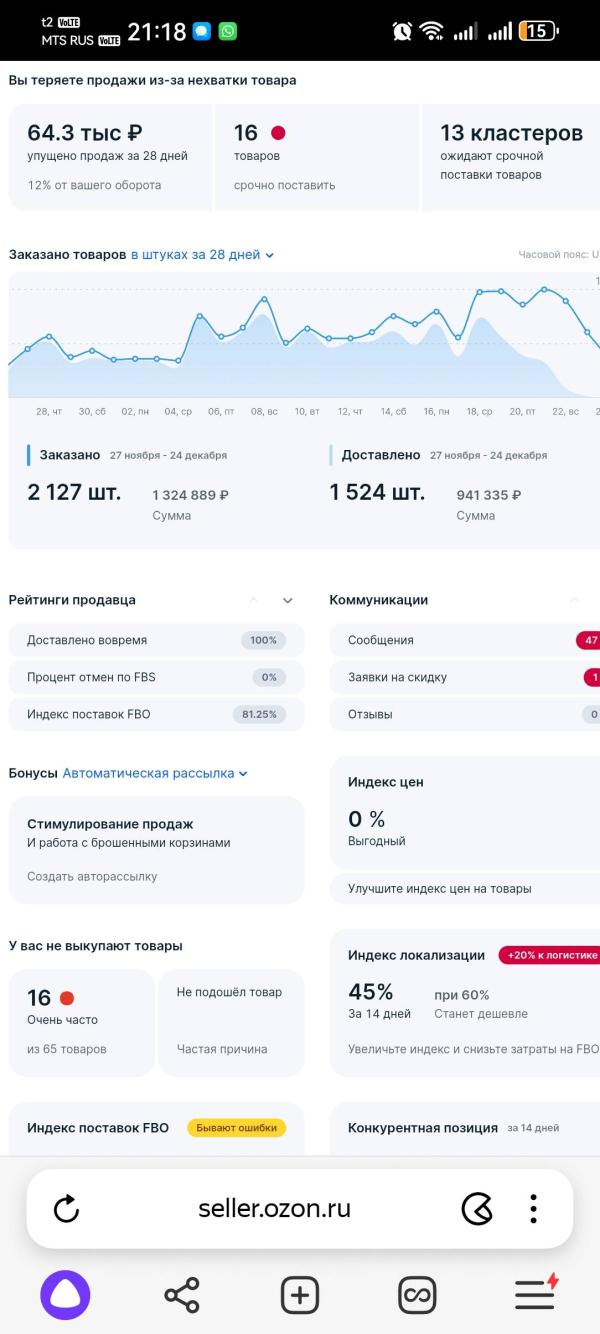Expand seller ratings with down chevron
The width and height of the screenshot is (600, 1334).
tap(288, 601)
